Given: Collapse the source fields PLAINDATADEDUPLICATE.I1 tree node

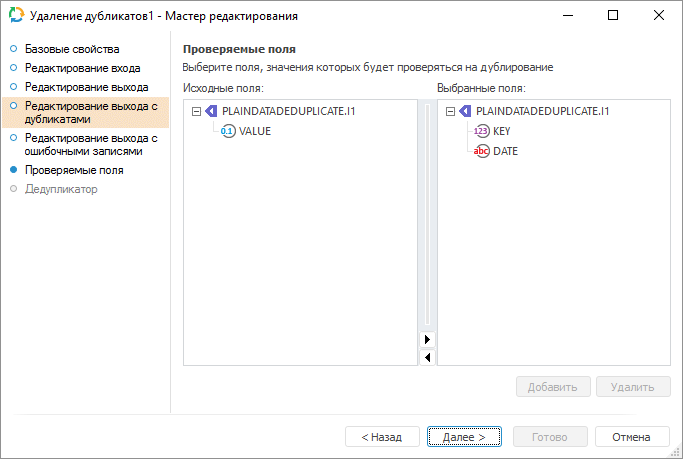Looking at the screenshot, I should (x=195, y=112).
